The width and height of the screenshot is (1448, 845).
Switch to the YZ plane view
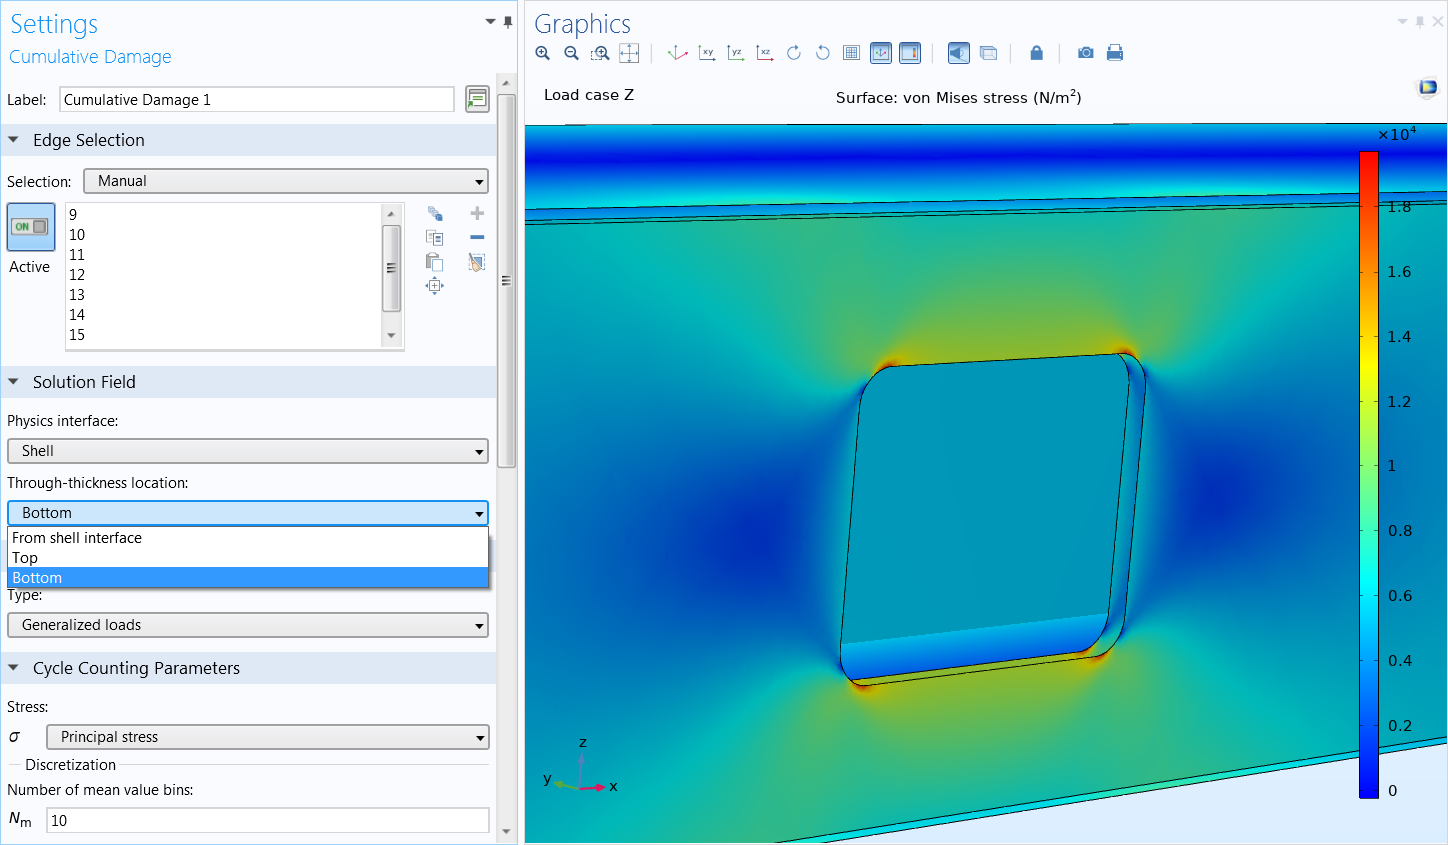(736, 53)
